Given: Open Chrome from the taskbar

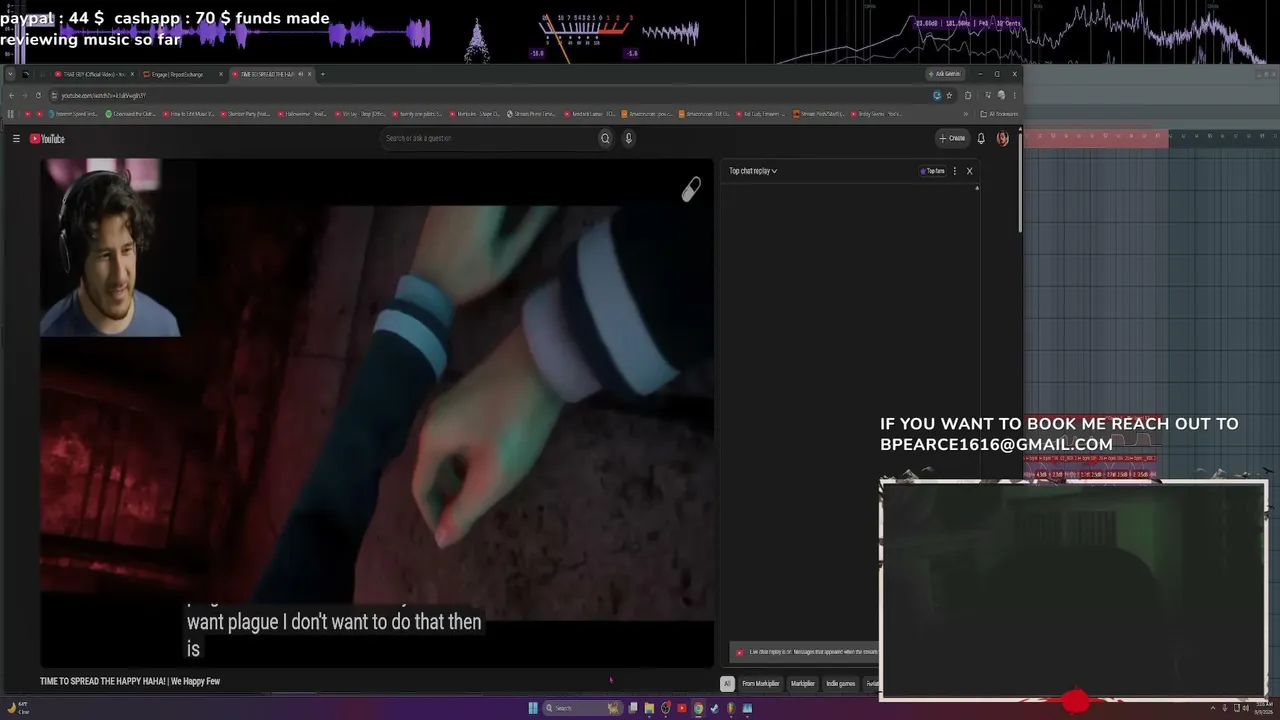Looking at the screenshot, I should 698,708.
